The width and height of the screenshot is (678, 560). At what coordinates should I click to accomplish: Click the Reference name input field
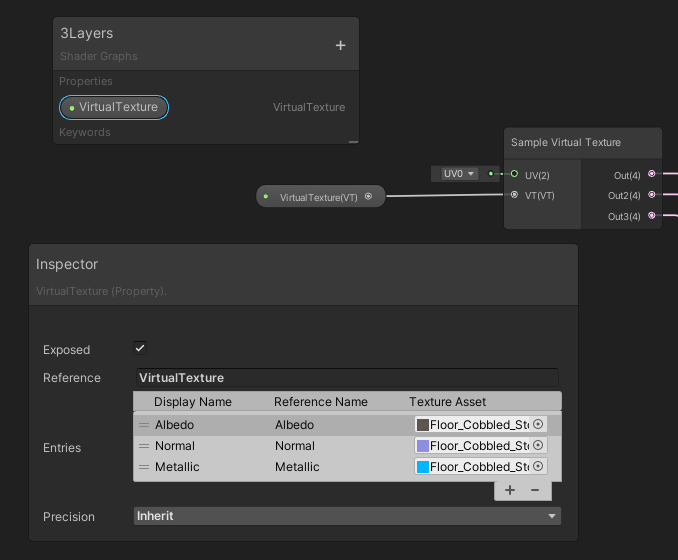[x=347, y=378]
